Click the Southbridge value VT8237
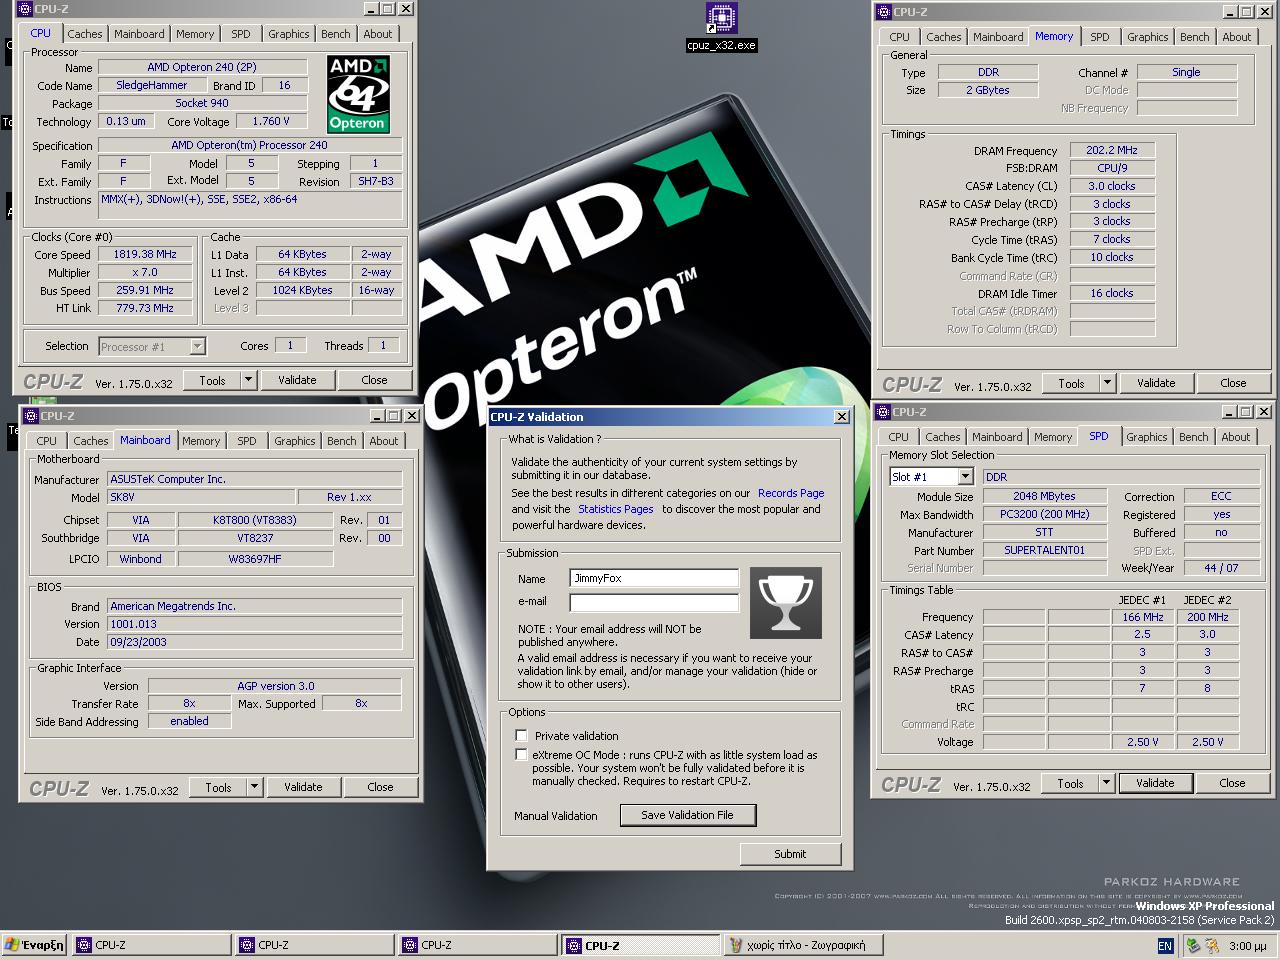Screen dimensions: 1280x960 255,538
